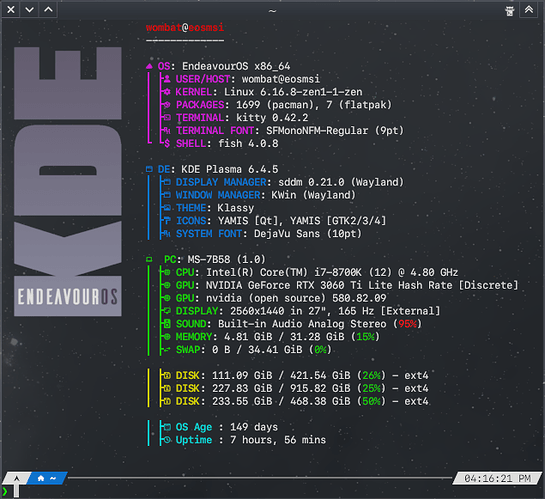Click the 04:16:21 PM clock segment

click(x=497, y=478)
